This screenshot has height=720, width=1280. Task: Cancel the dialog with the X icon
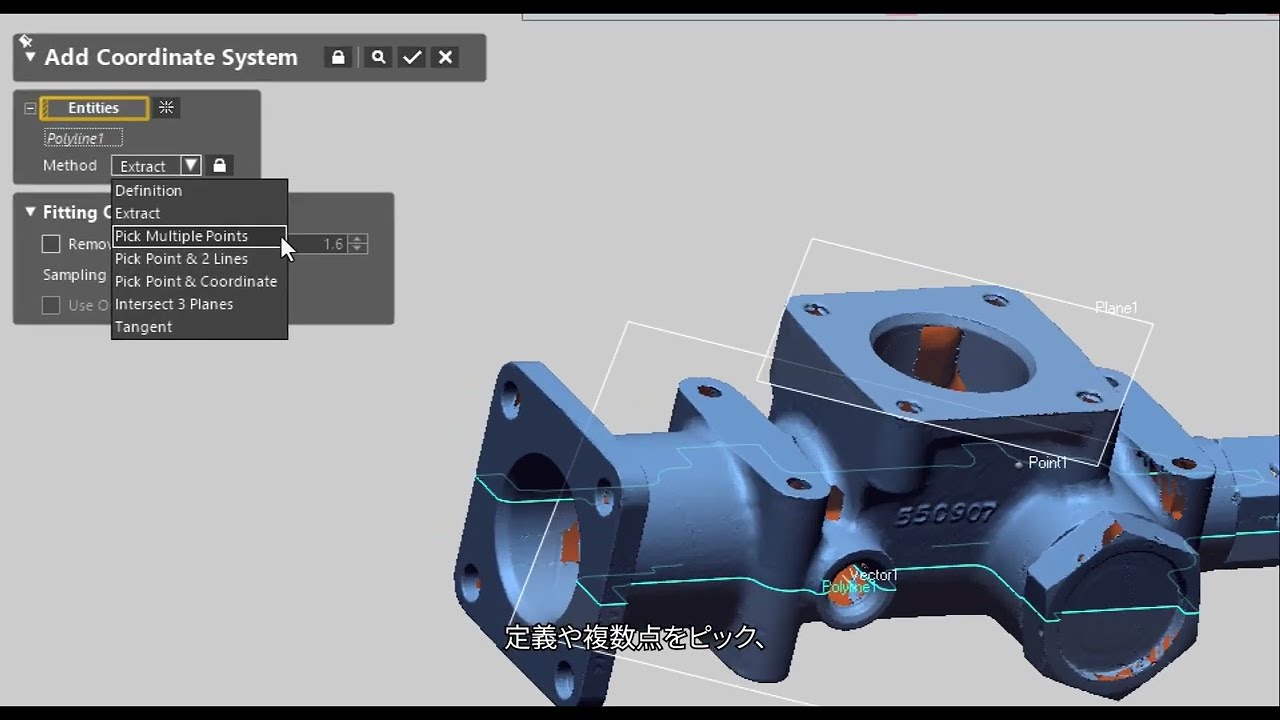446,58
